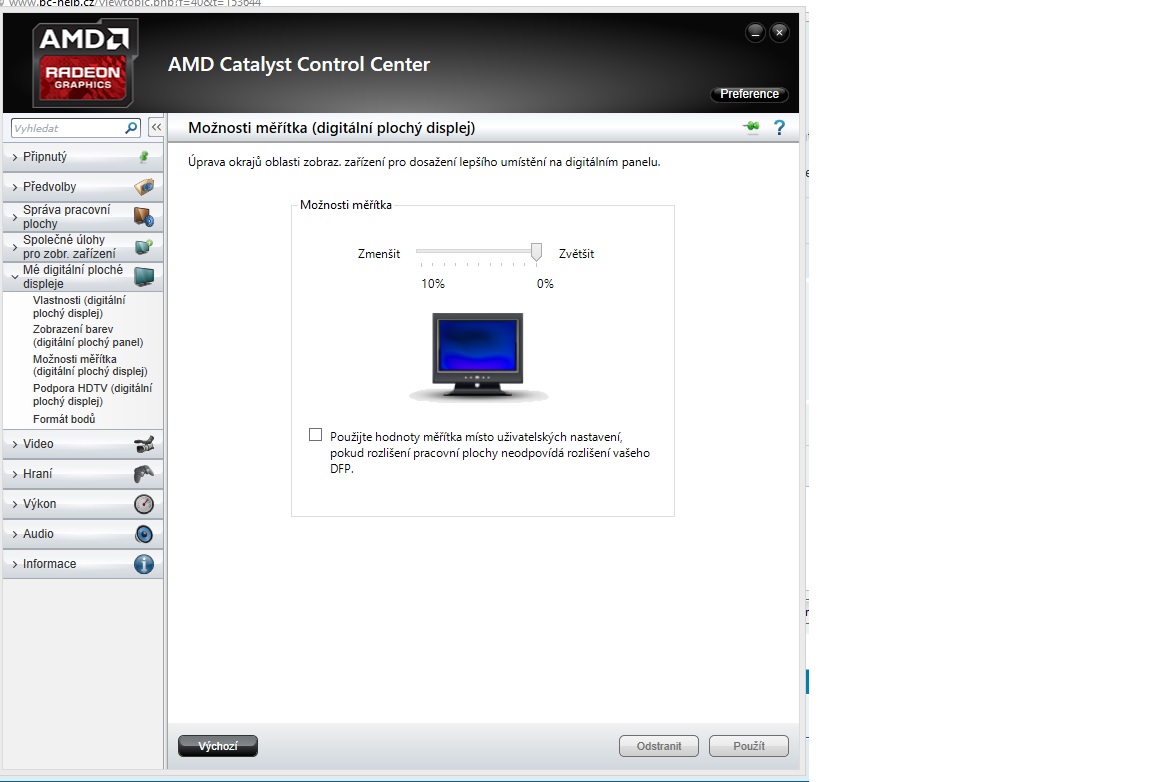Screen dimensions: 1152x782
Task: Click the digital flat panel monitor icon
Action: (144, 277)
